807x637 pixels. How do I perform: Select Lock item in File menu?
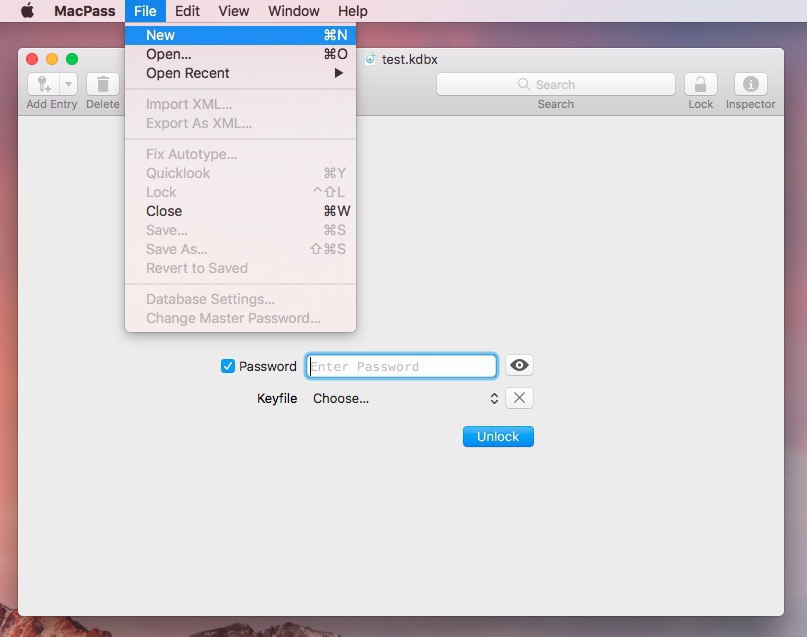(x=240, y=192)
